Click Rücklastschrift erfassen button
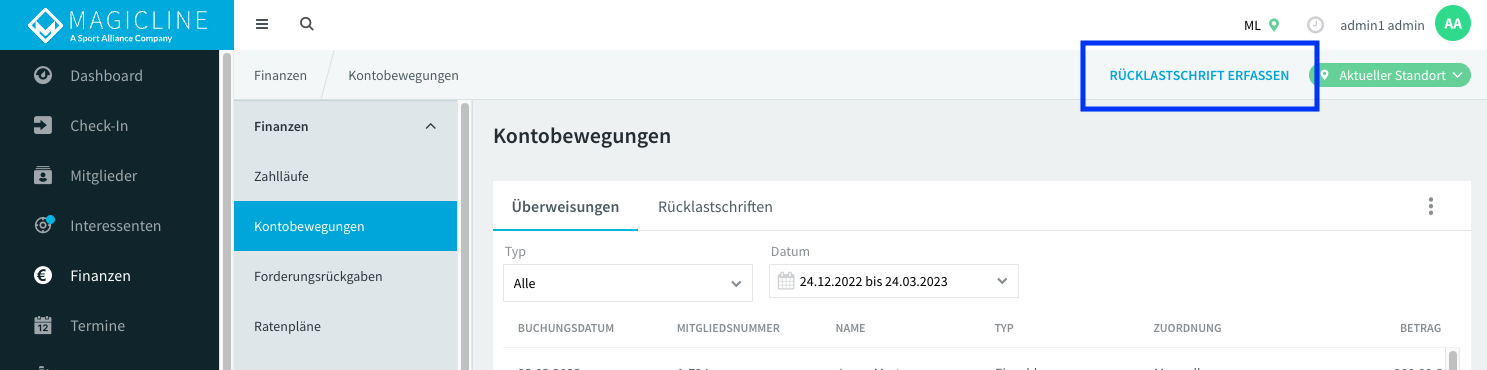This screenshot has height=370, width=1487. coord(1199,75)
